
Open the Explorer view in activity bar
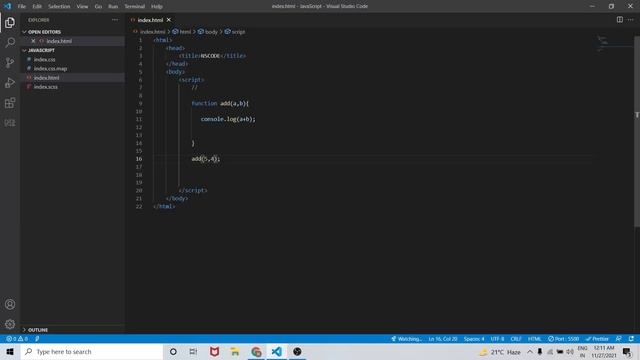10,22
